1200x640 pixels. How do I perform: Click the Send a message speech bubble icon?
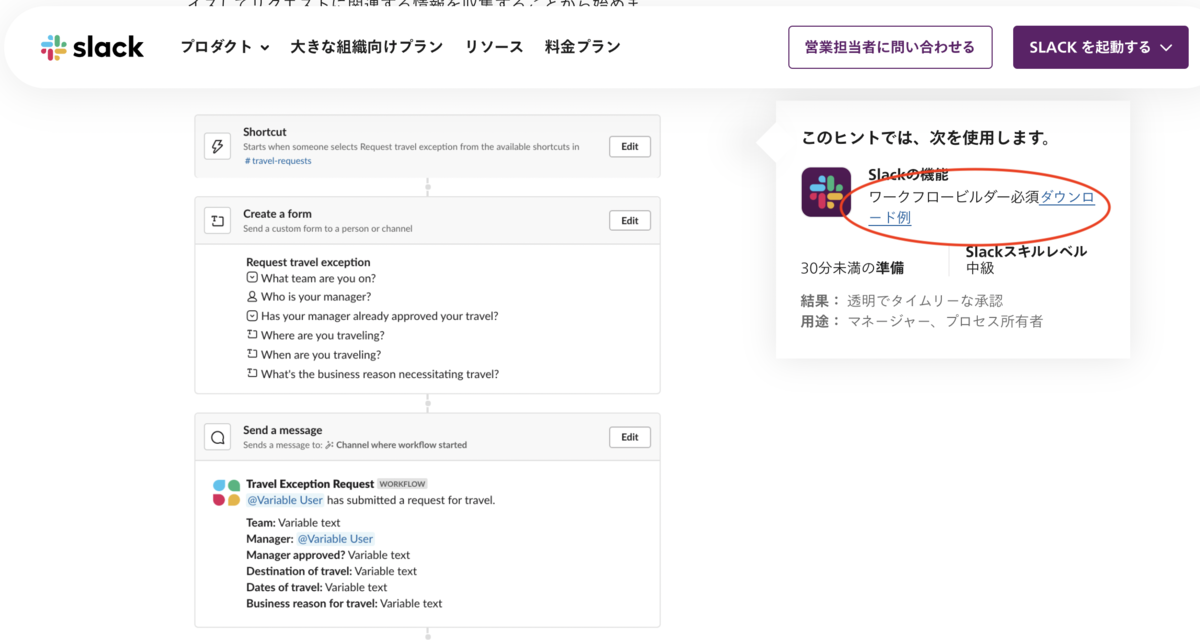(x=217, y=437)
